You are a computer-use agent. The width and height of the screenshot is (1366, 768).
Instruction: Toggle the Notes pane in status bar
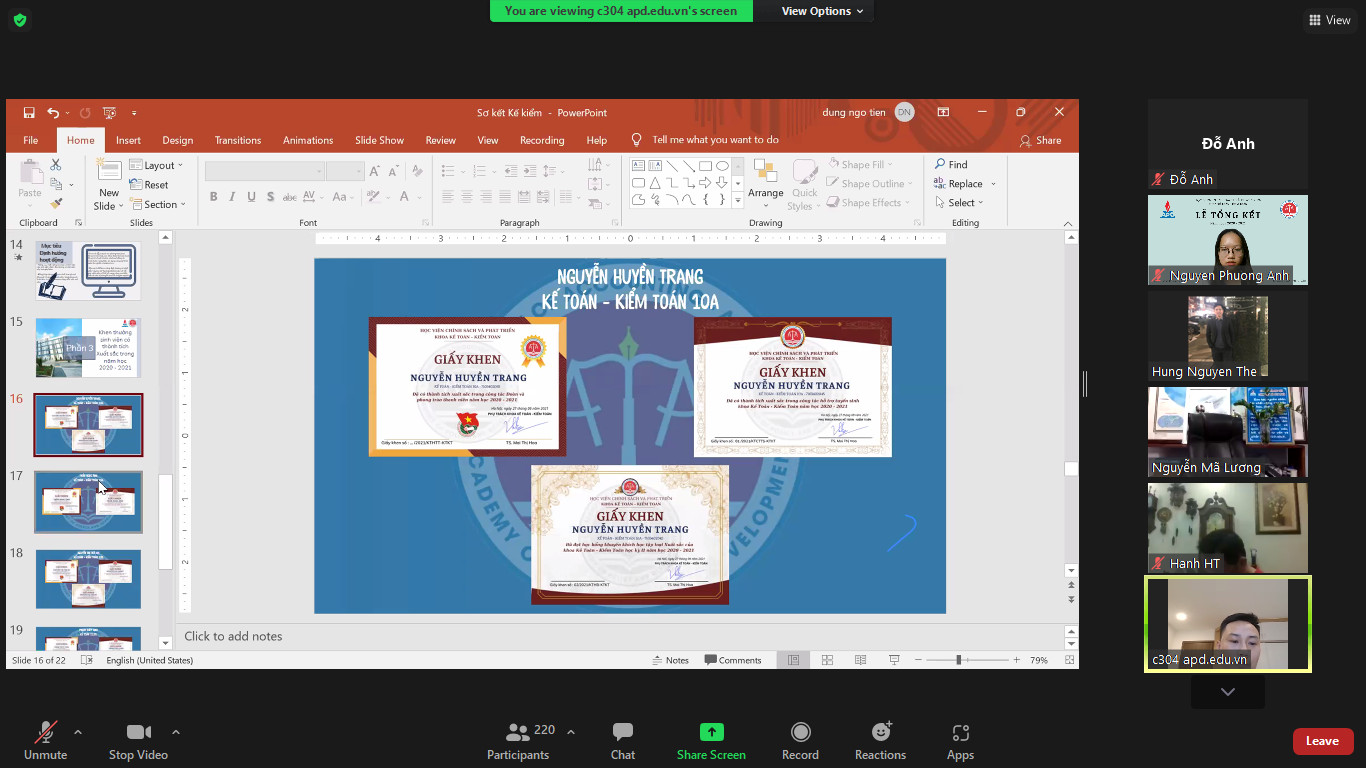669,660
